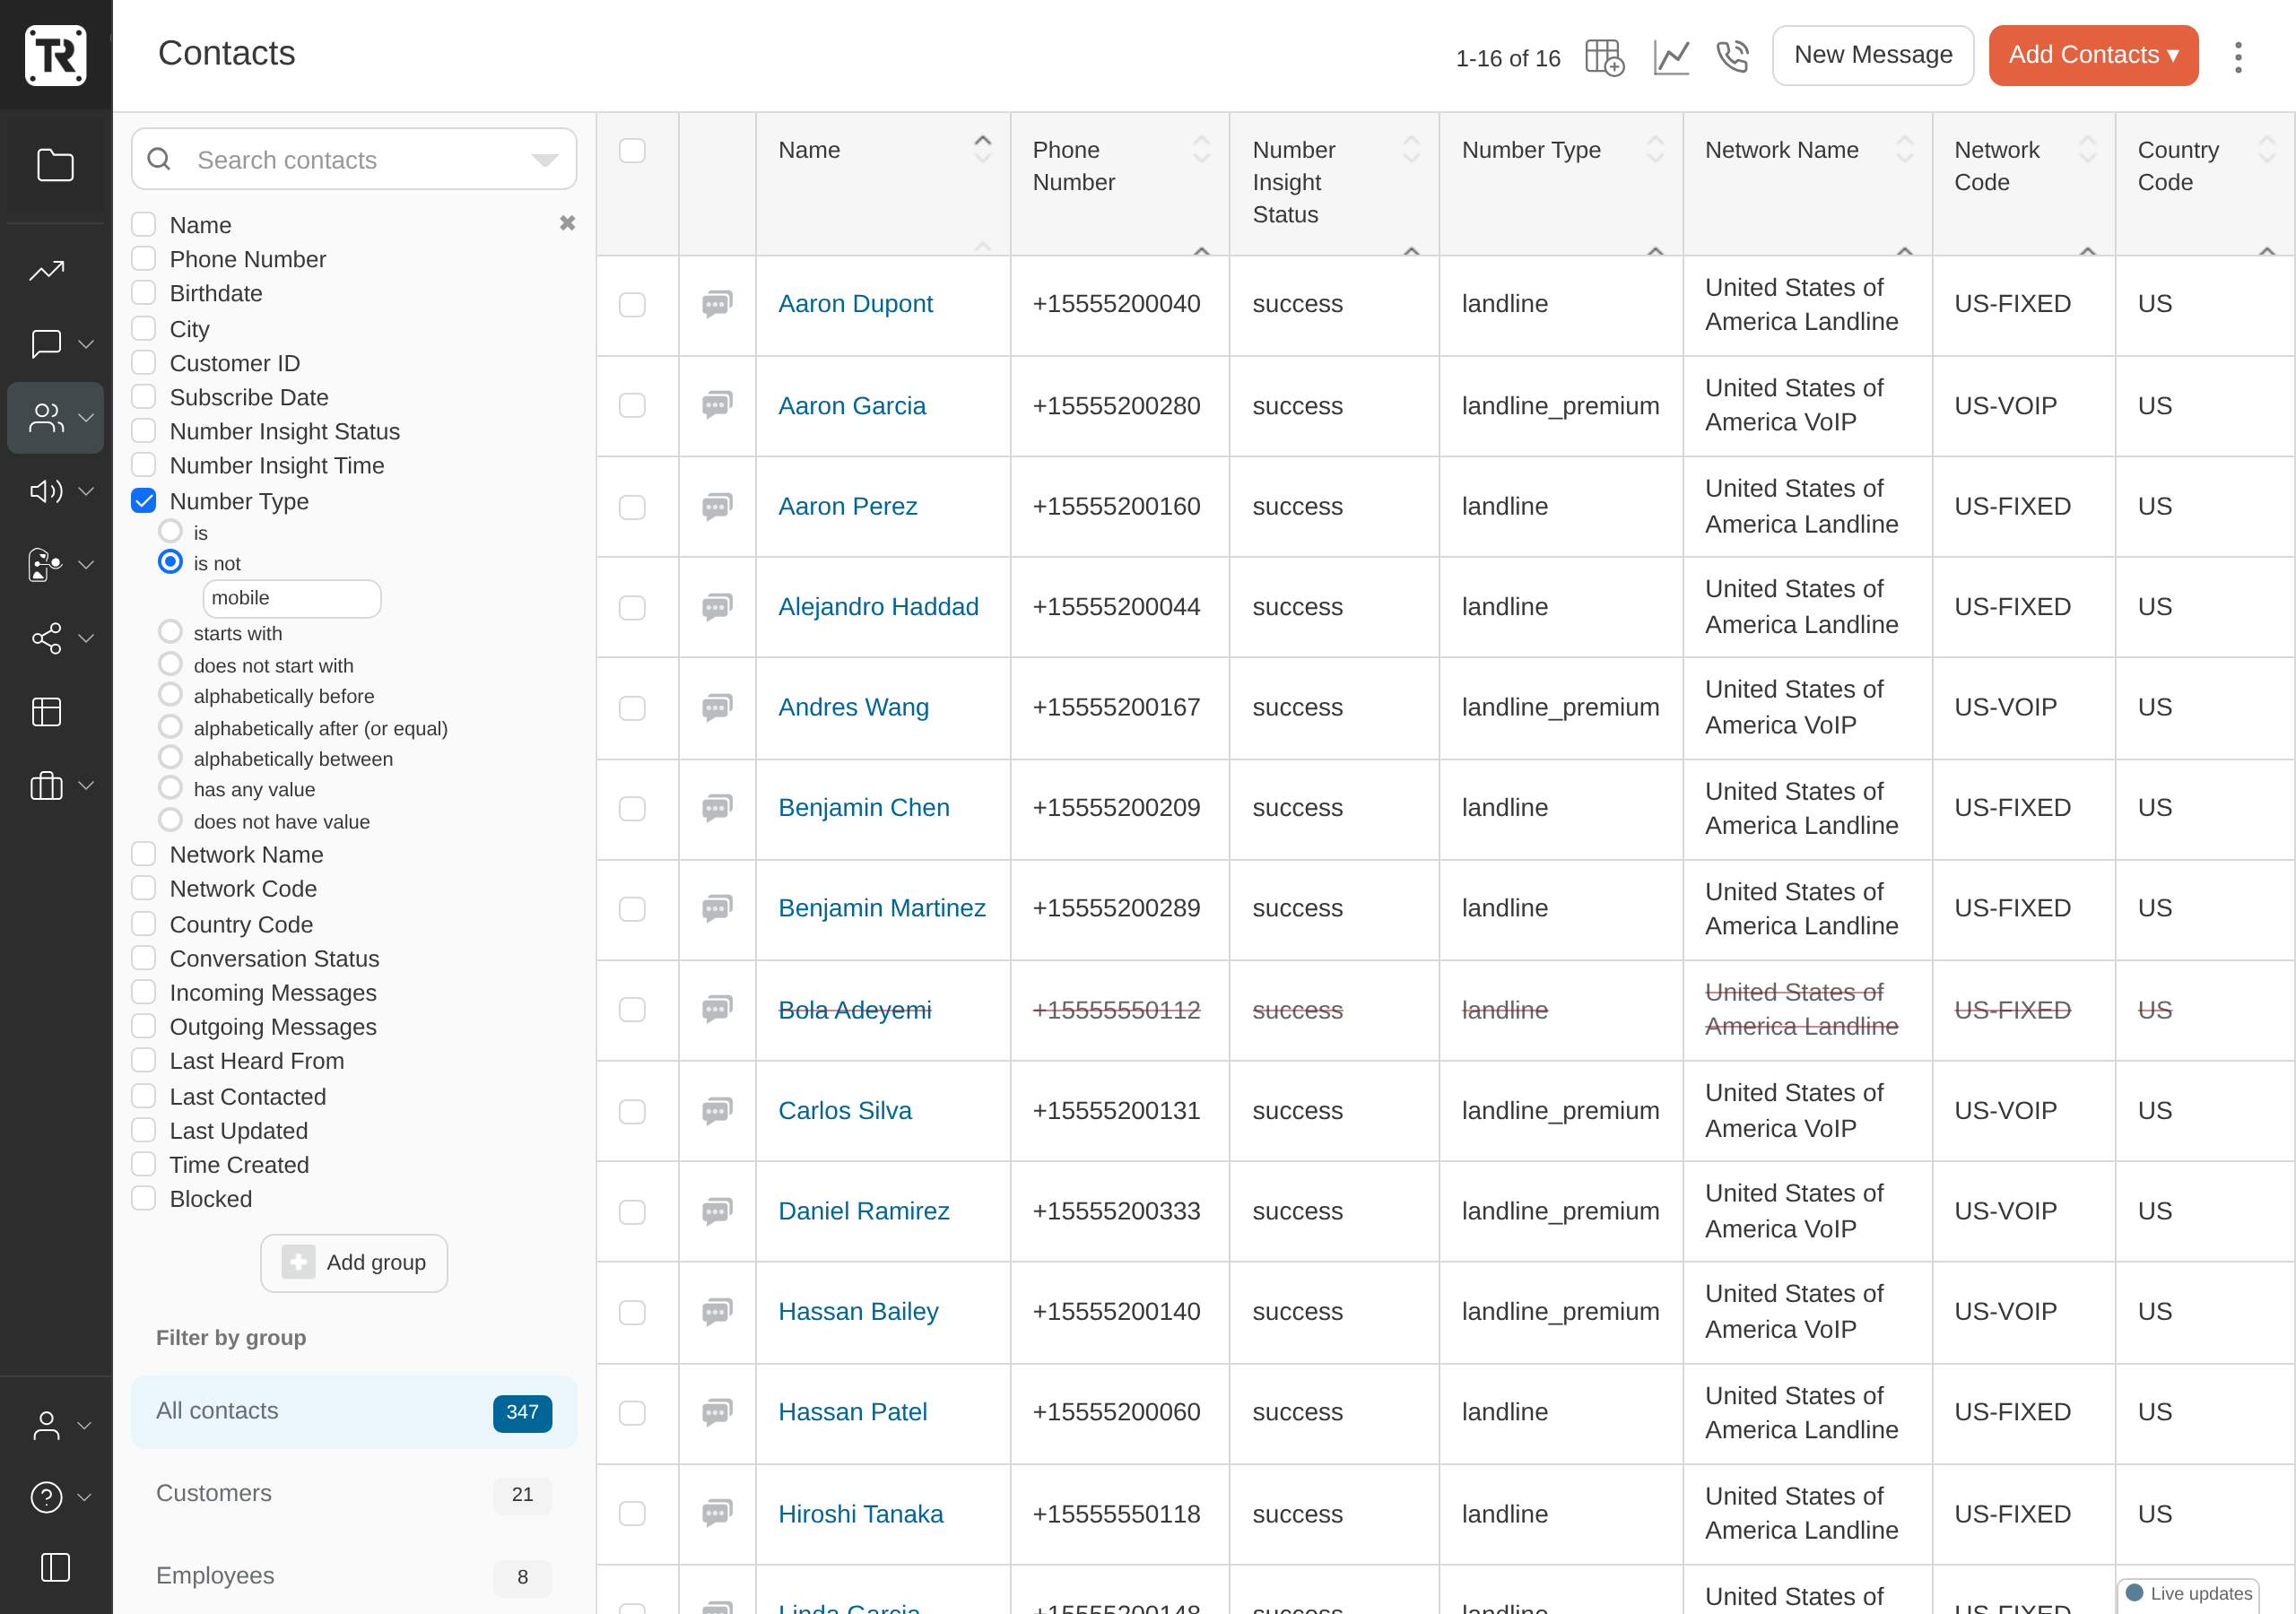Open the messages chat bubble sidebar icon

click(46, 343)
